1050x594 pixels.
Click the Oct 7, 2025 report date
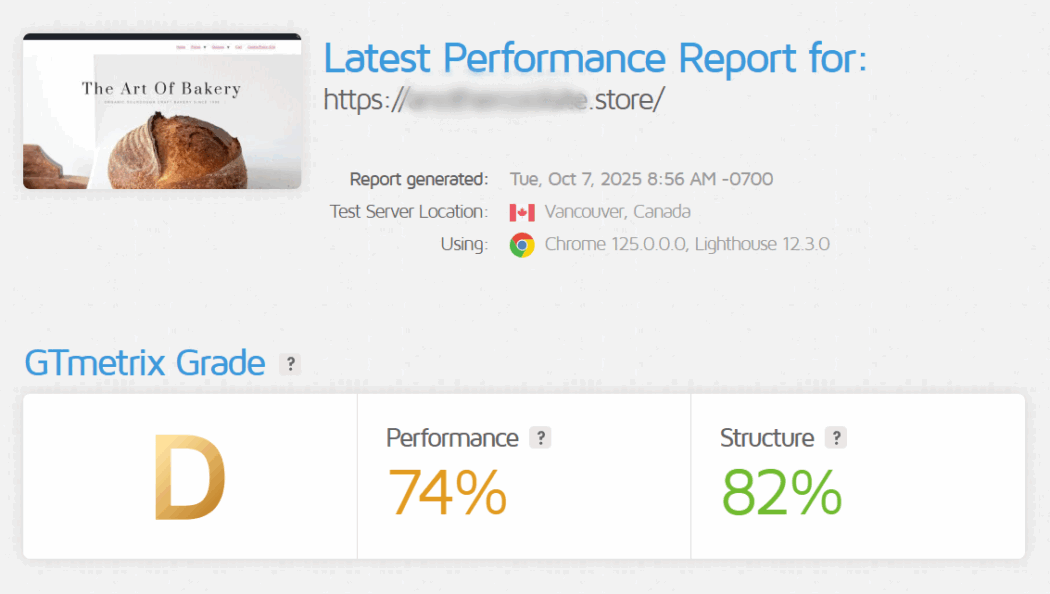(641, 180)
